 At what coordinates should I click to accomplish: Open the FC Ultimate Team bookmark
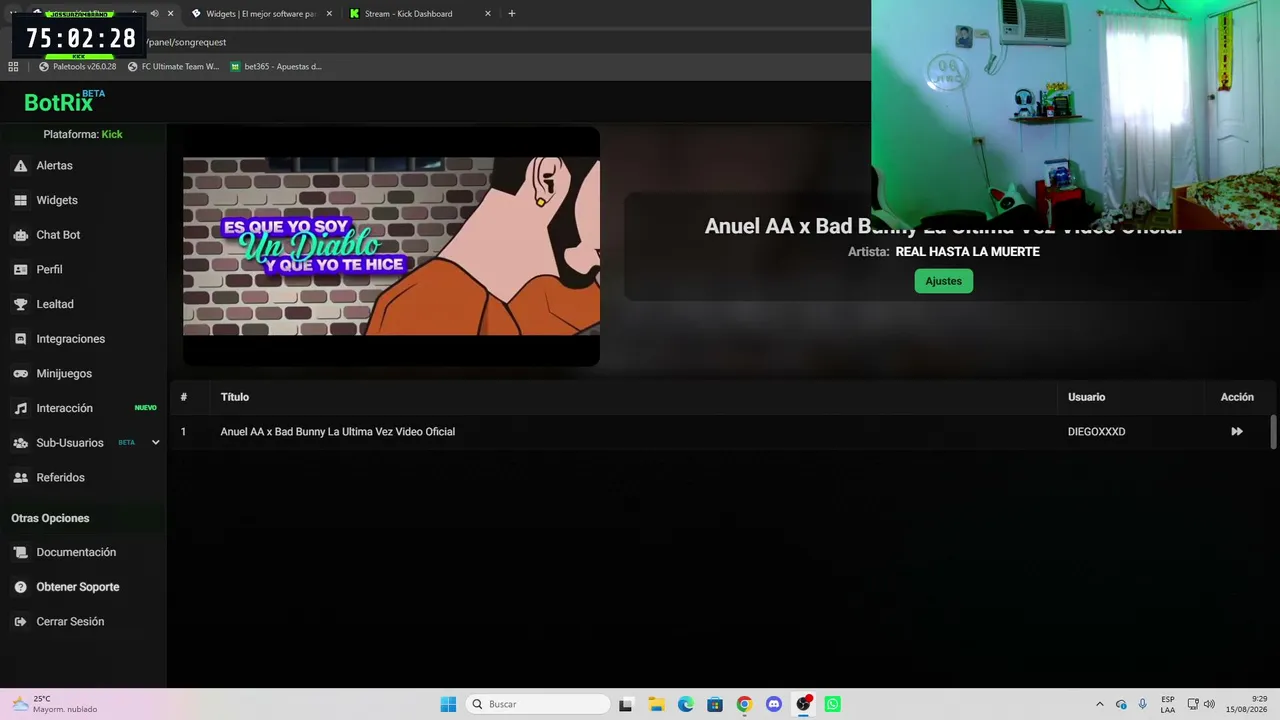(x=173, y=67)
